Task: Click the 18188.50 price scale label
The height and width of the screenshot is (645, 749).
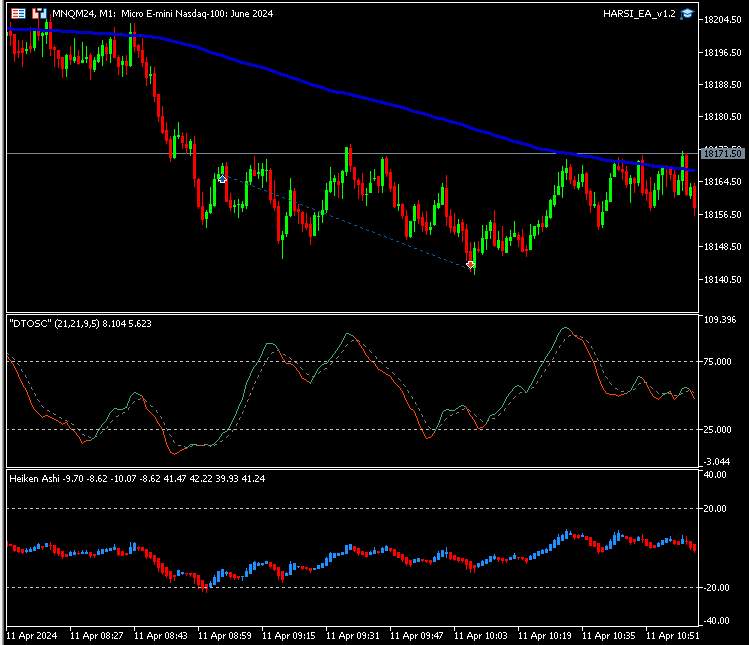Action: [723, 85]
